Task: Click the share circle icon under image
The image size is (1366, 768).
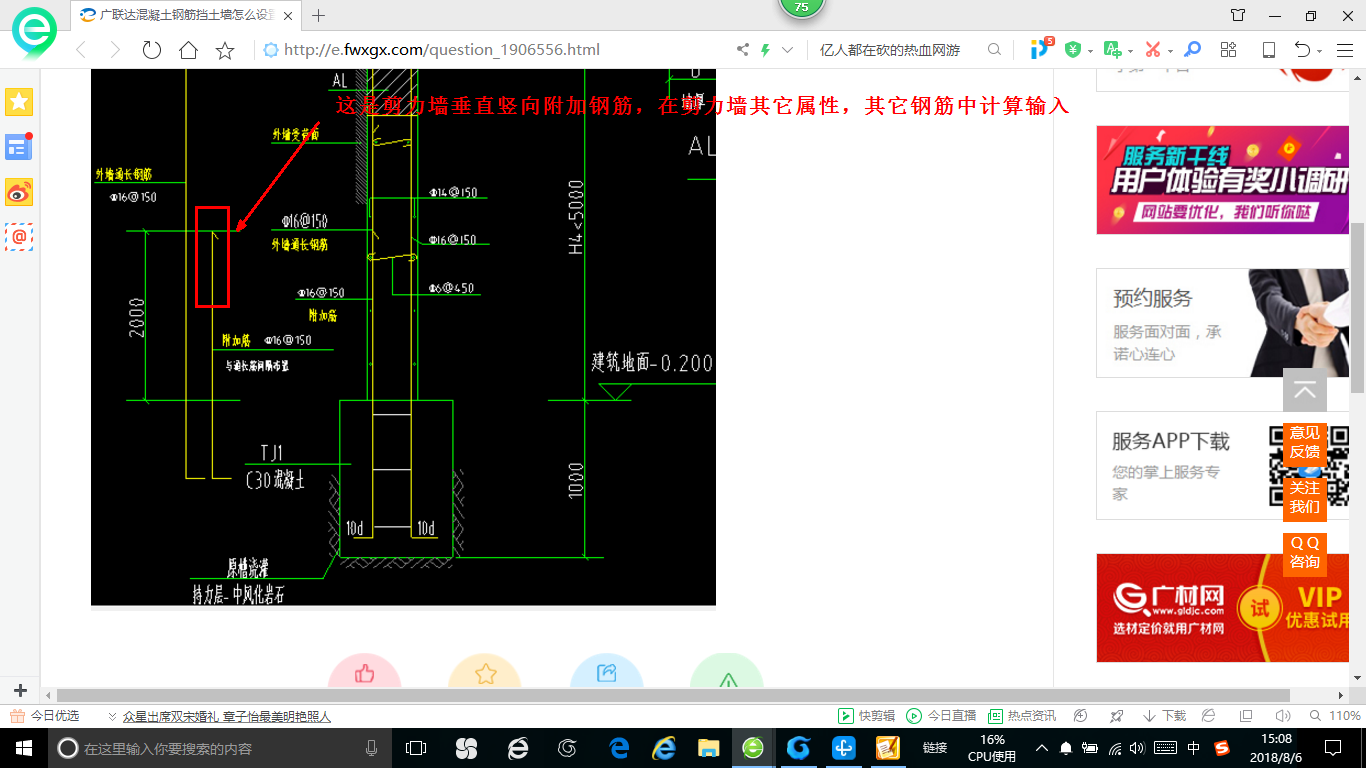Action: click(607, 674)
